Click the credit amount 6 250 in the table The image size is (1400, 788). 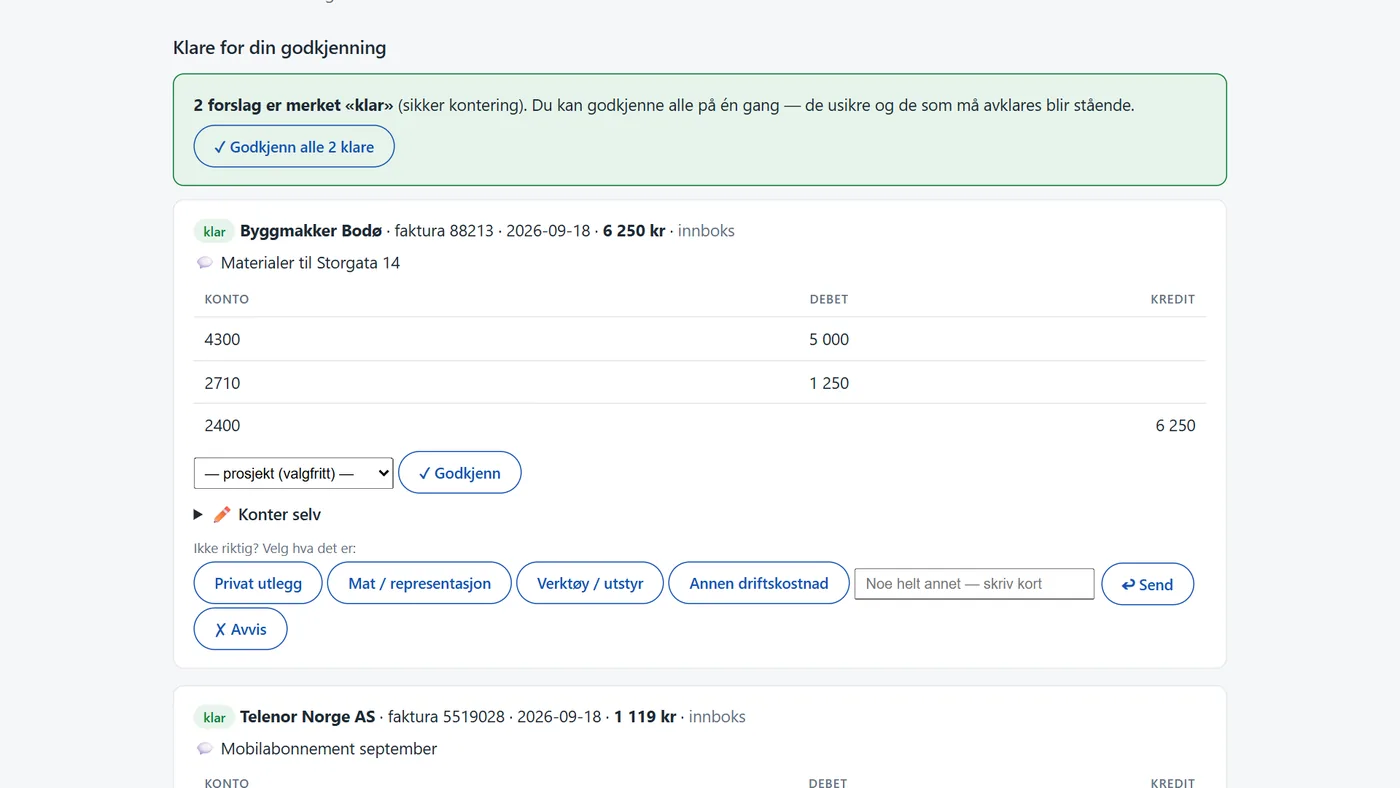[1175, 425]
